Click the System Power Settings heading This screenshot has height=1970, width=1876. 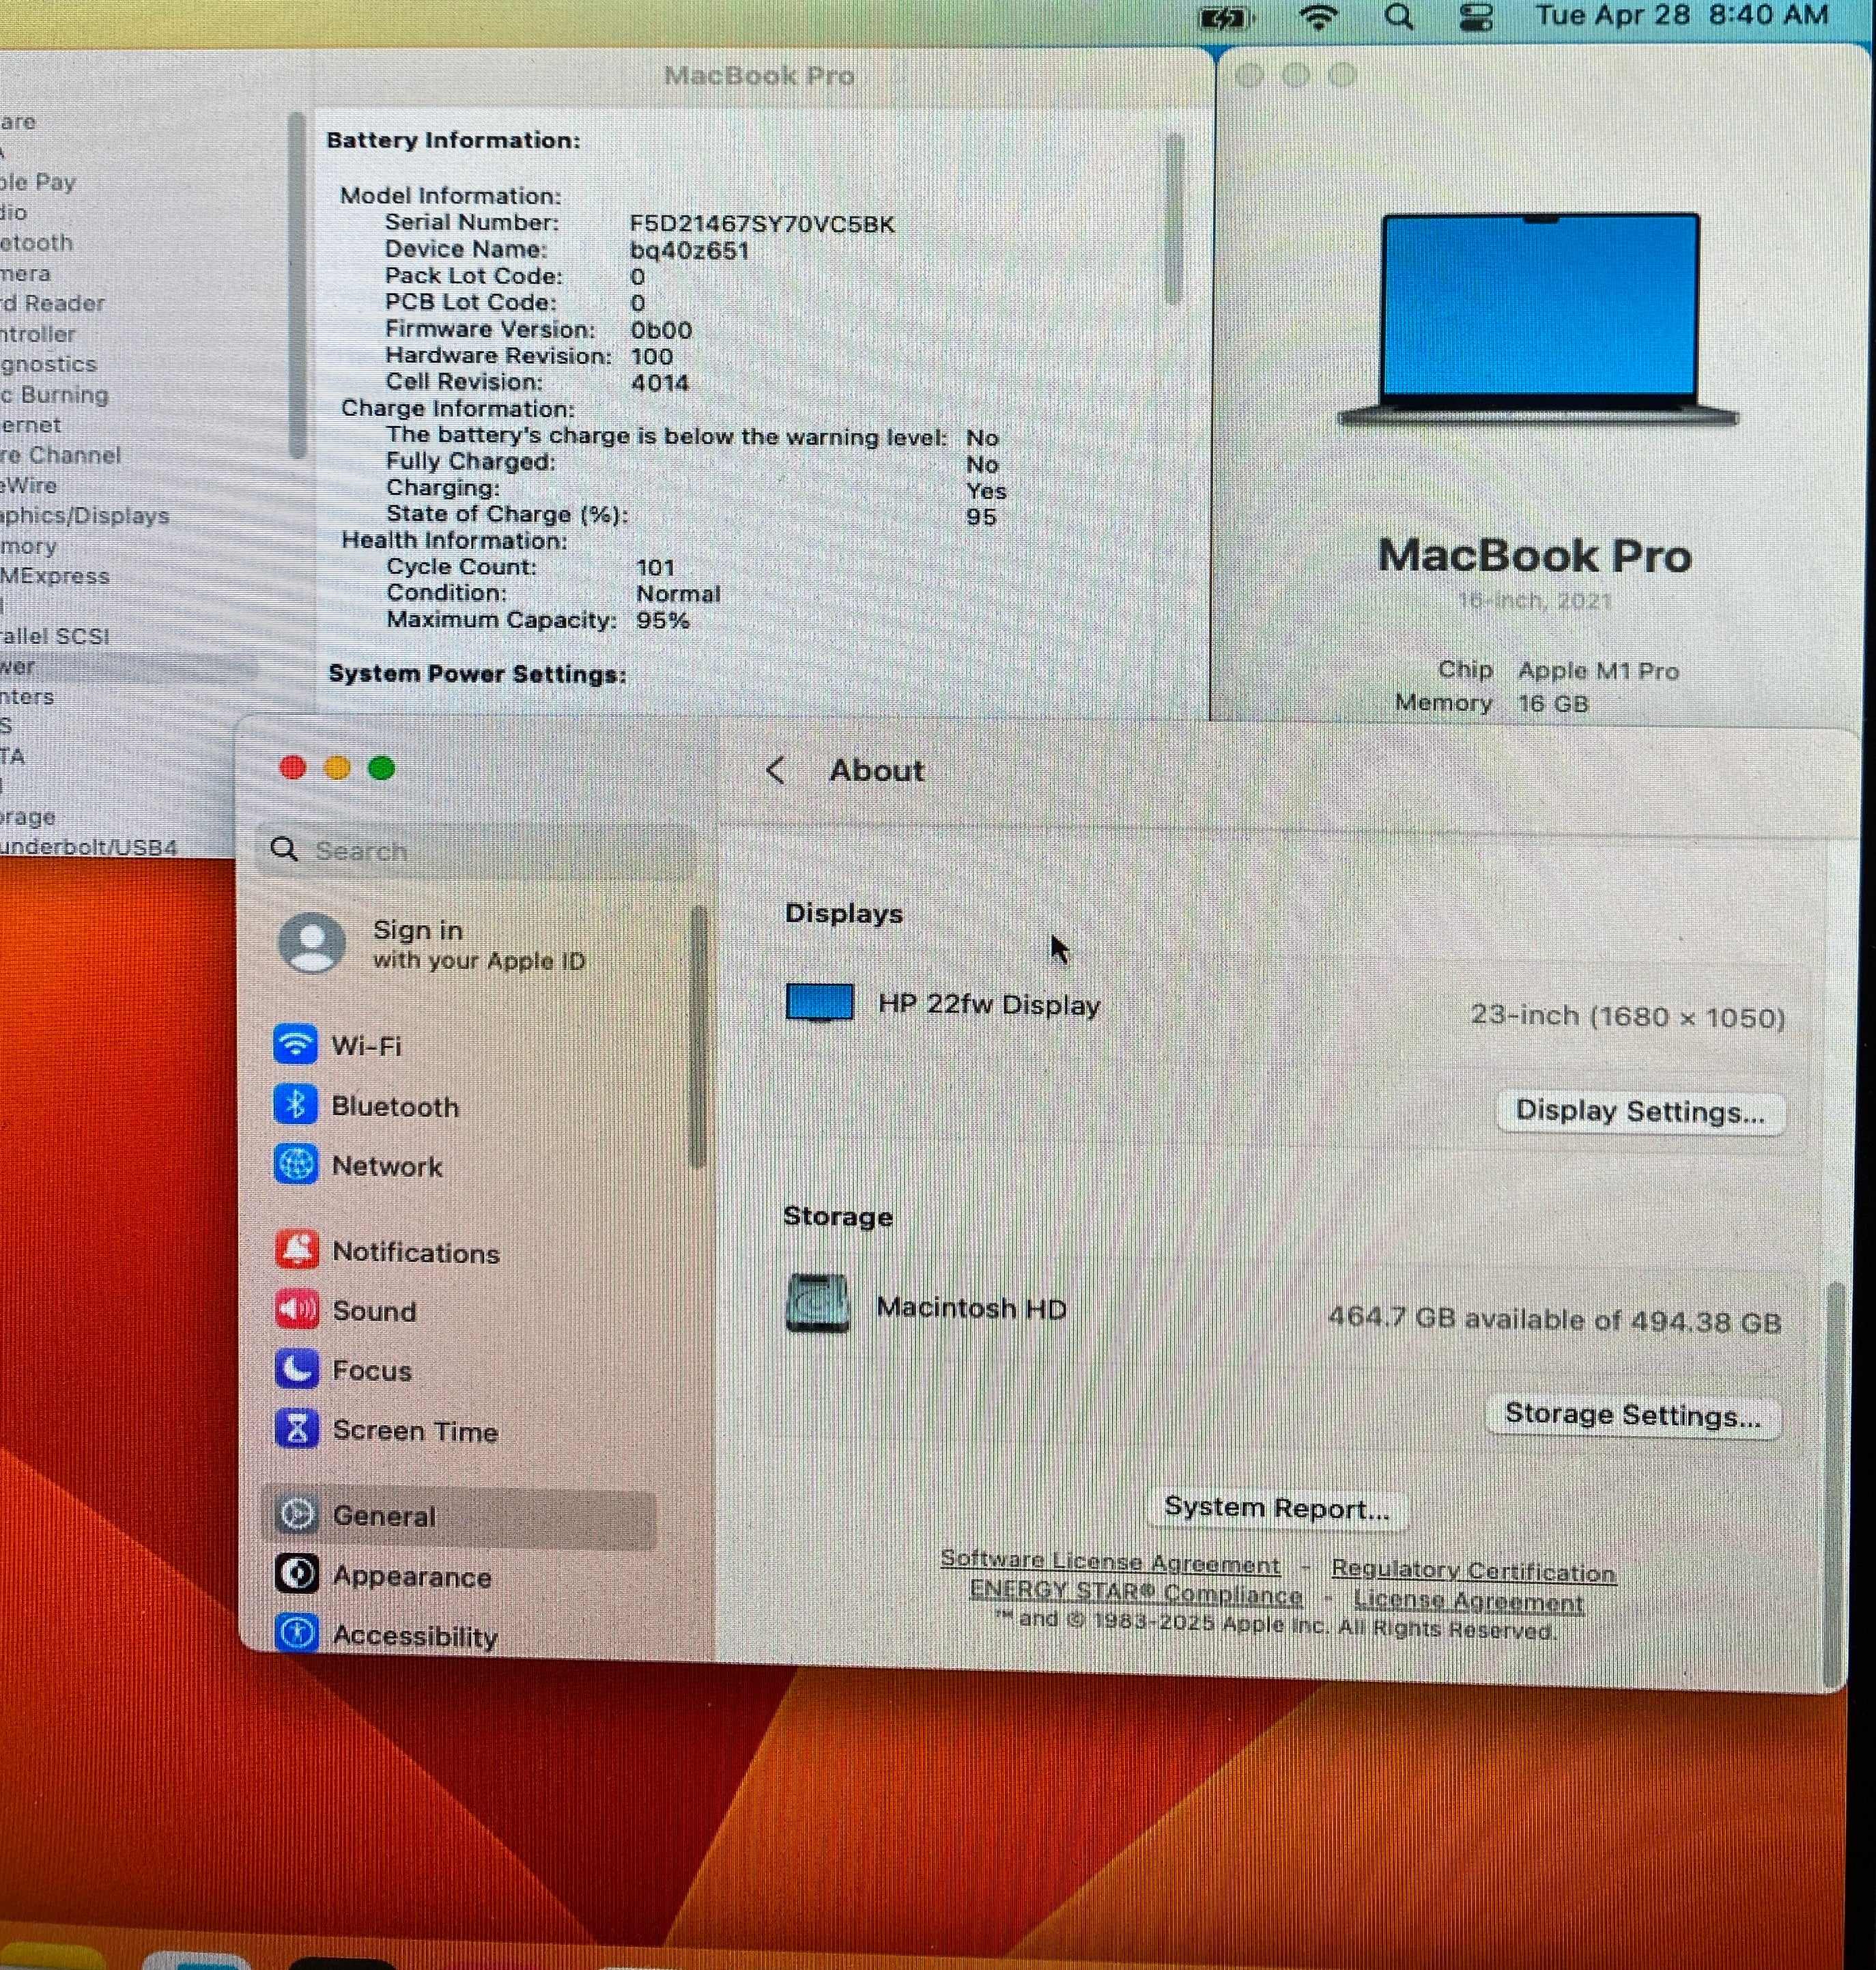[x=477, y=674]
